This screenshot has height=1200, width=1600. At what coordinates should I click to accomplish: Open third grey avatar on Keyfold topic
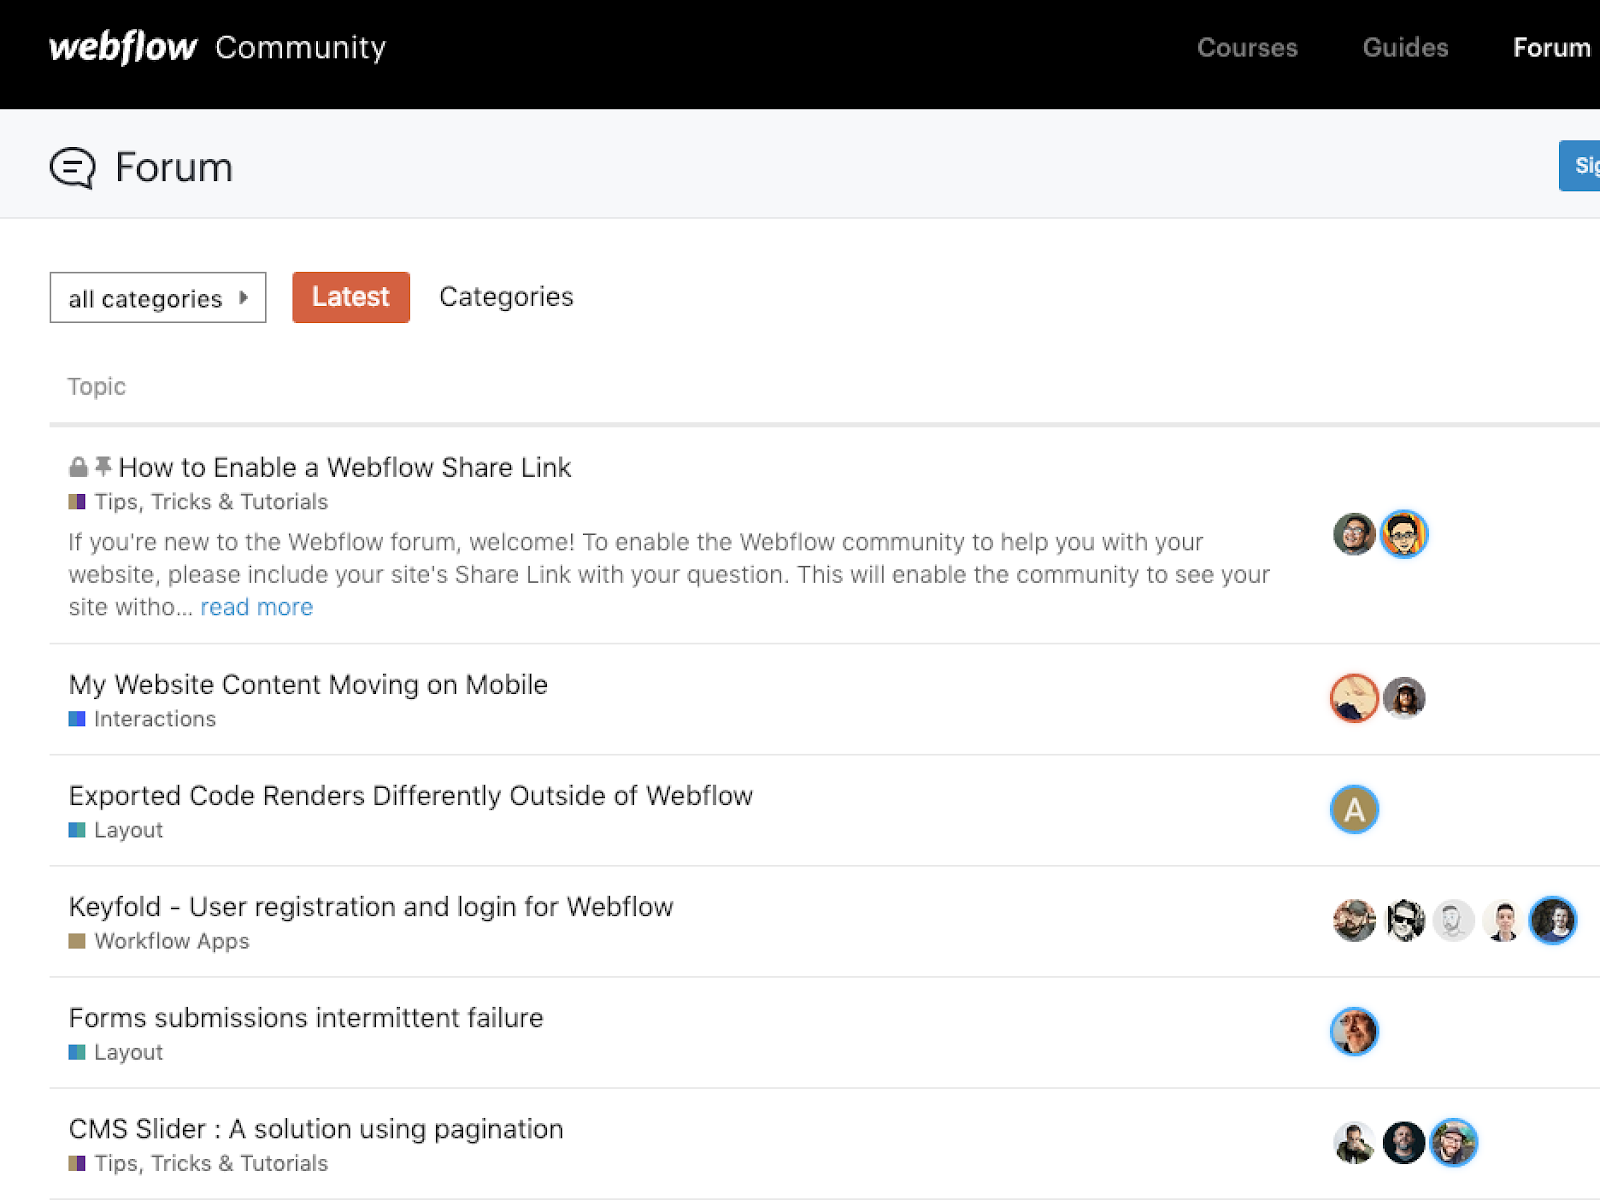(x=1453, y=920)
